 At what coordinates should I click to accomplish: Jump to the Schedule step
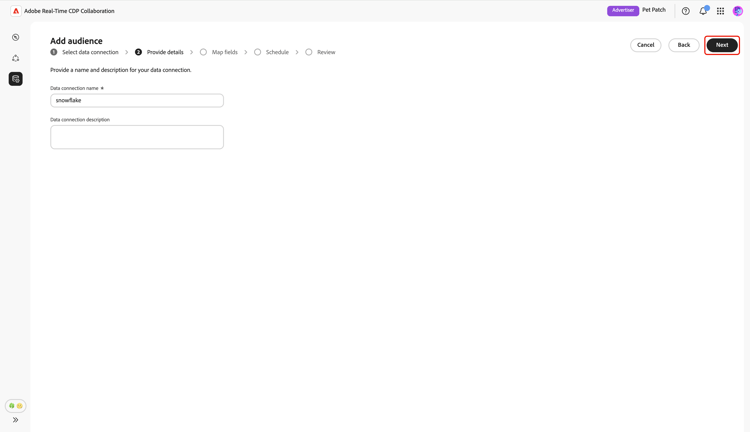(x=272, y=52)
